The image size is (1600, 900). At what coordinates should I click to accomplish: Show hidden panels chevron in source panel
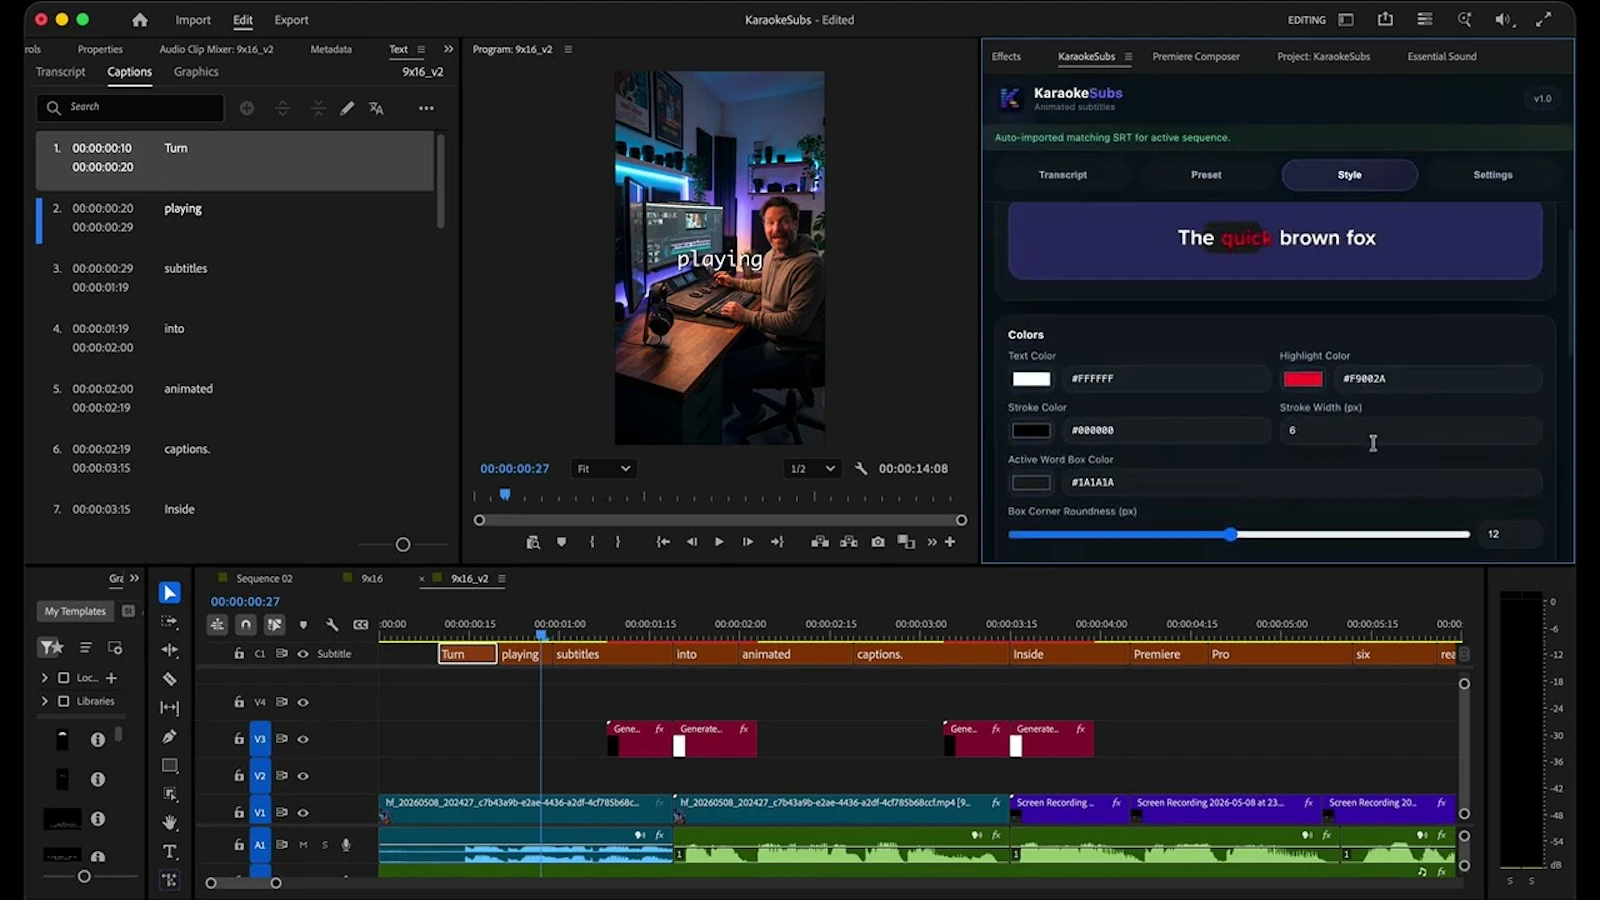point(448,49)
